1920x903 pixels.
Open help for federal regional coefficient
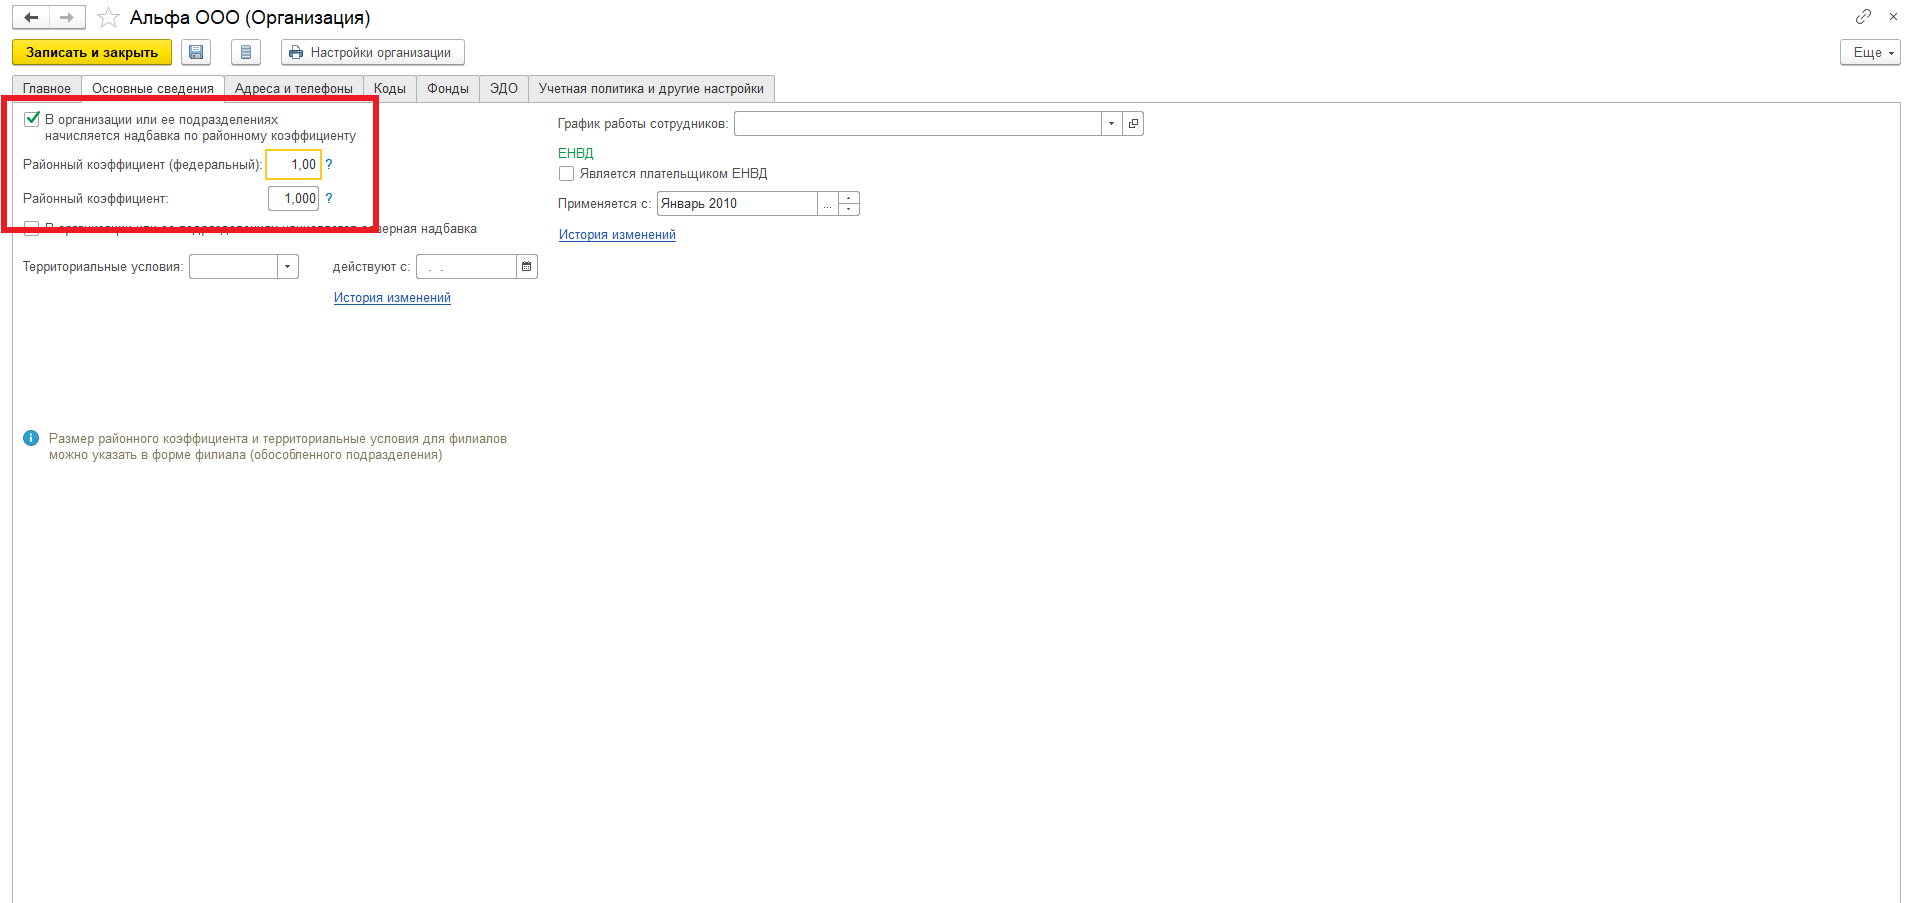click(x=329, y=164)
